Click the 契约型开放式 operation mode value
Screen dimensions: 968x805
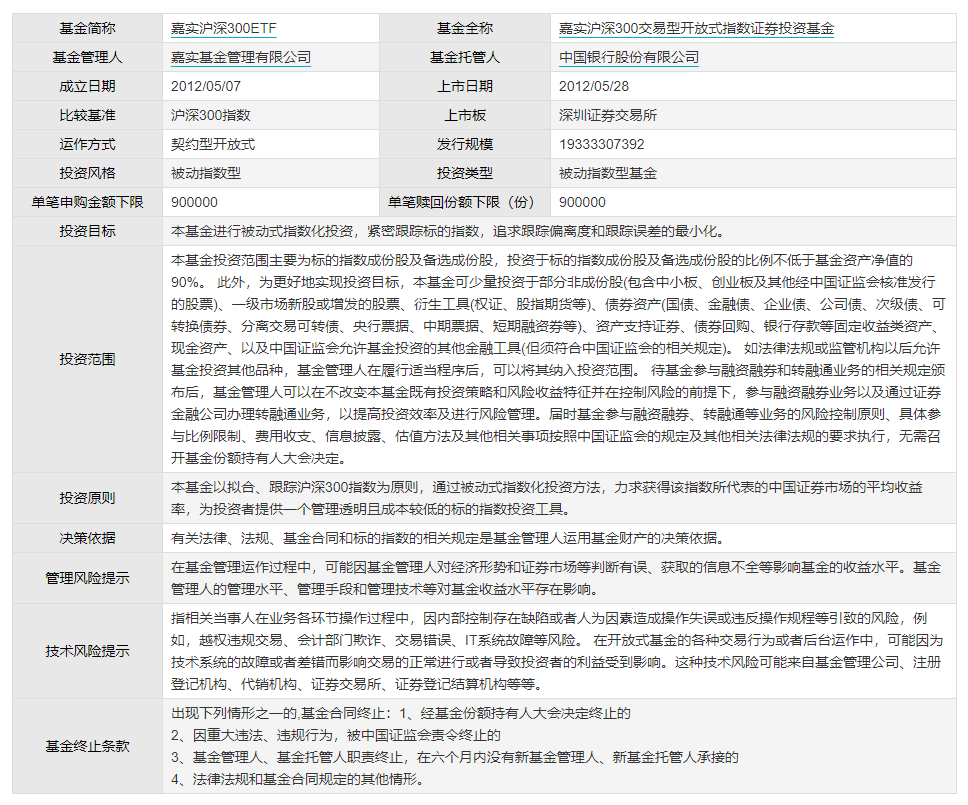(x=213, y=144)
